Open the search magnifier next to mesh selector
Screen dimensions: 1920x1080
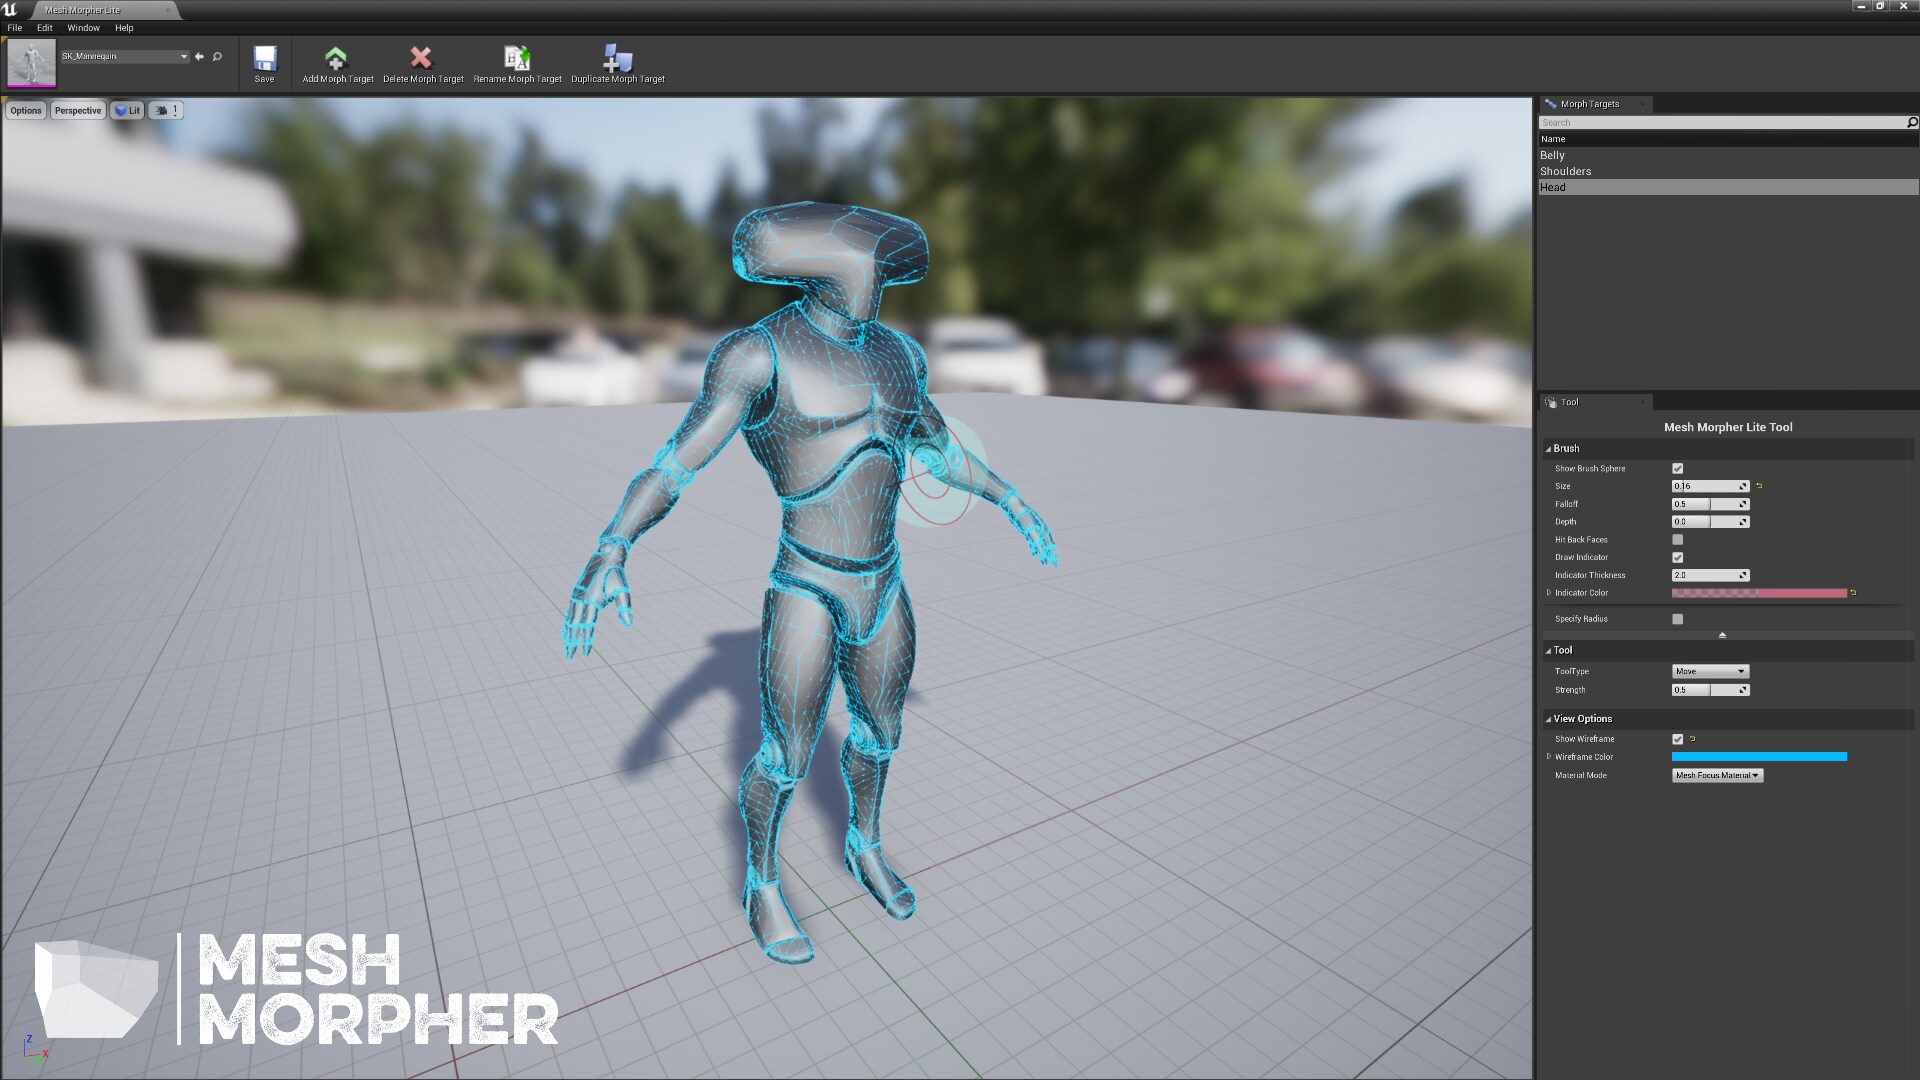[x=216, y=57]
